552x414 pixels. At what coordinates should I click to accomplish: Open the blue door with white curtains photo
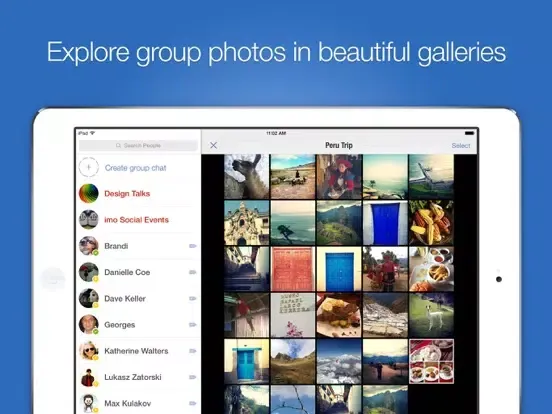(385, 223)
